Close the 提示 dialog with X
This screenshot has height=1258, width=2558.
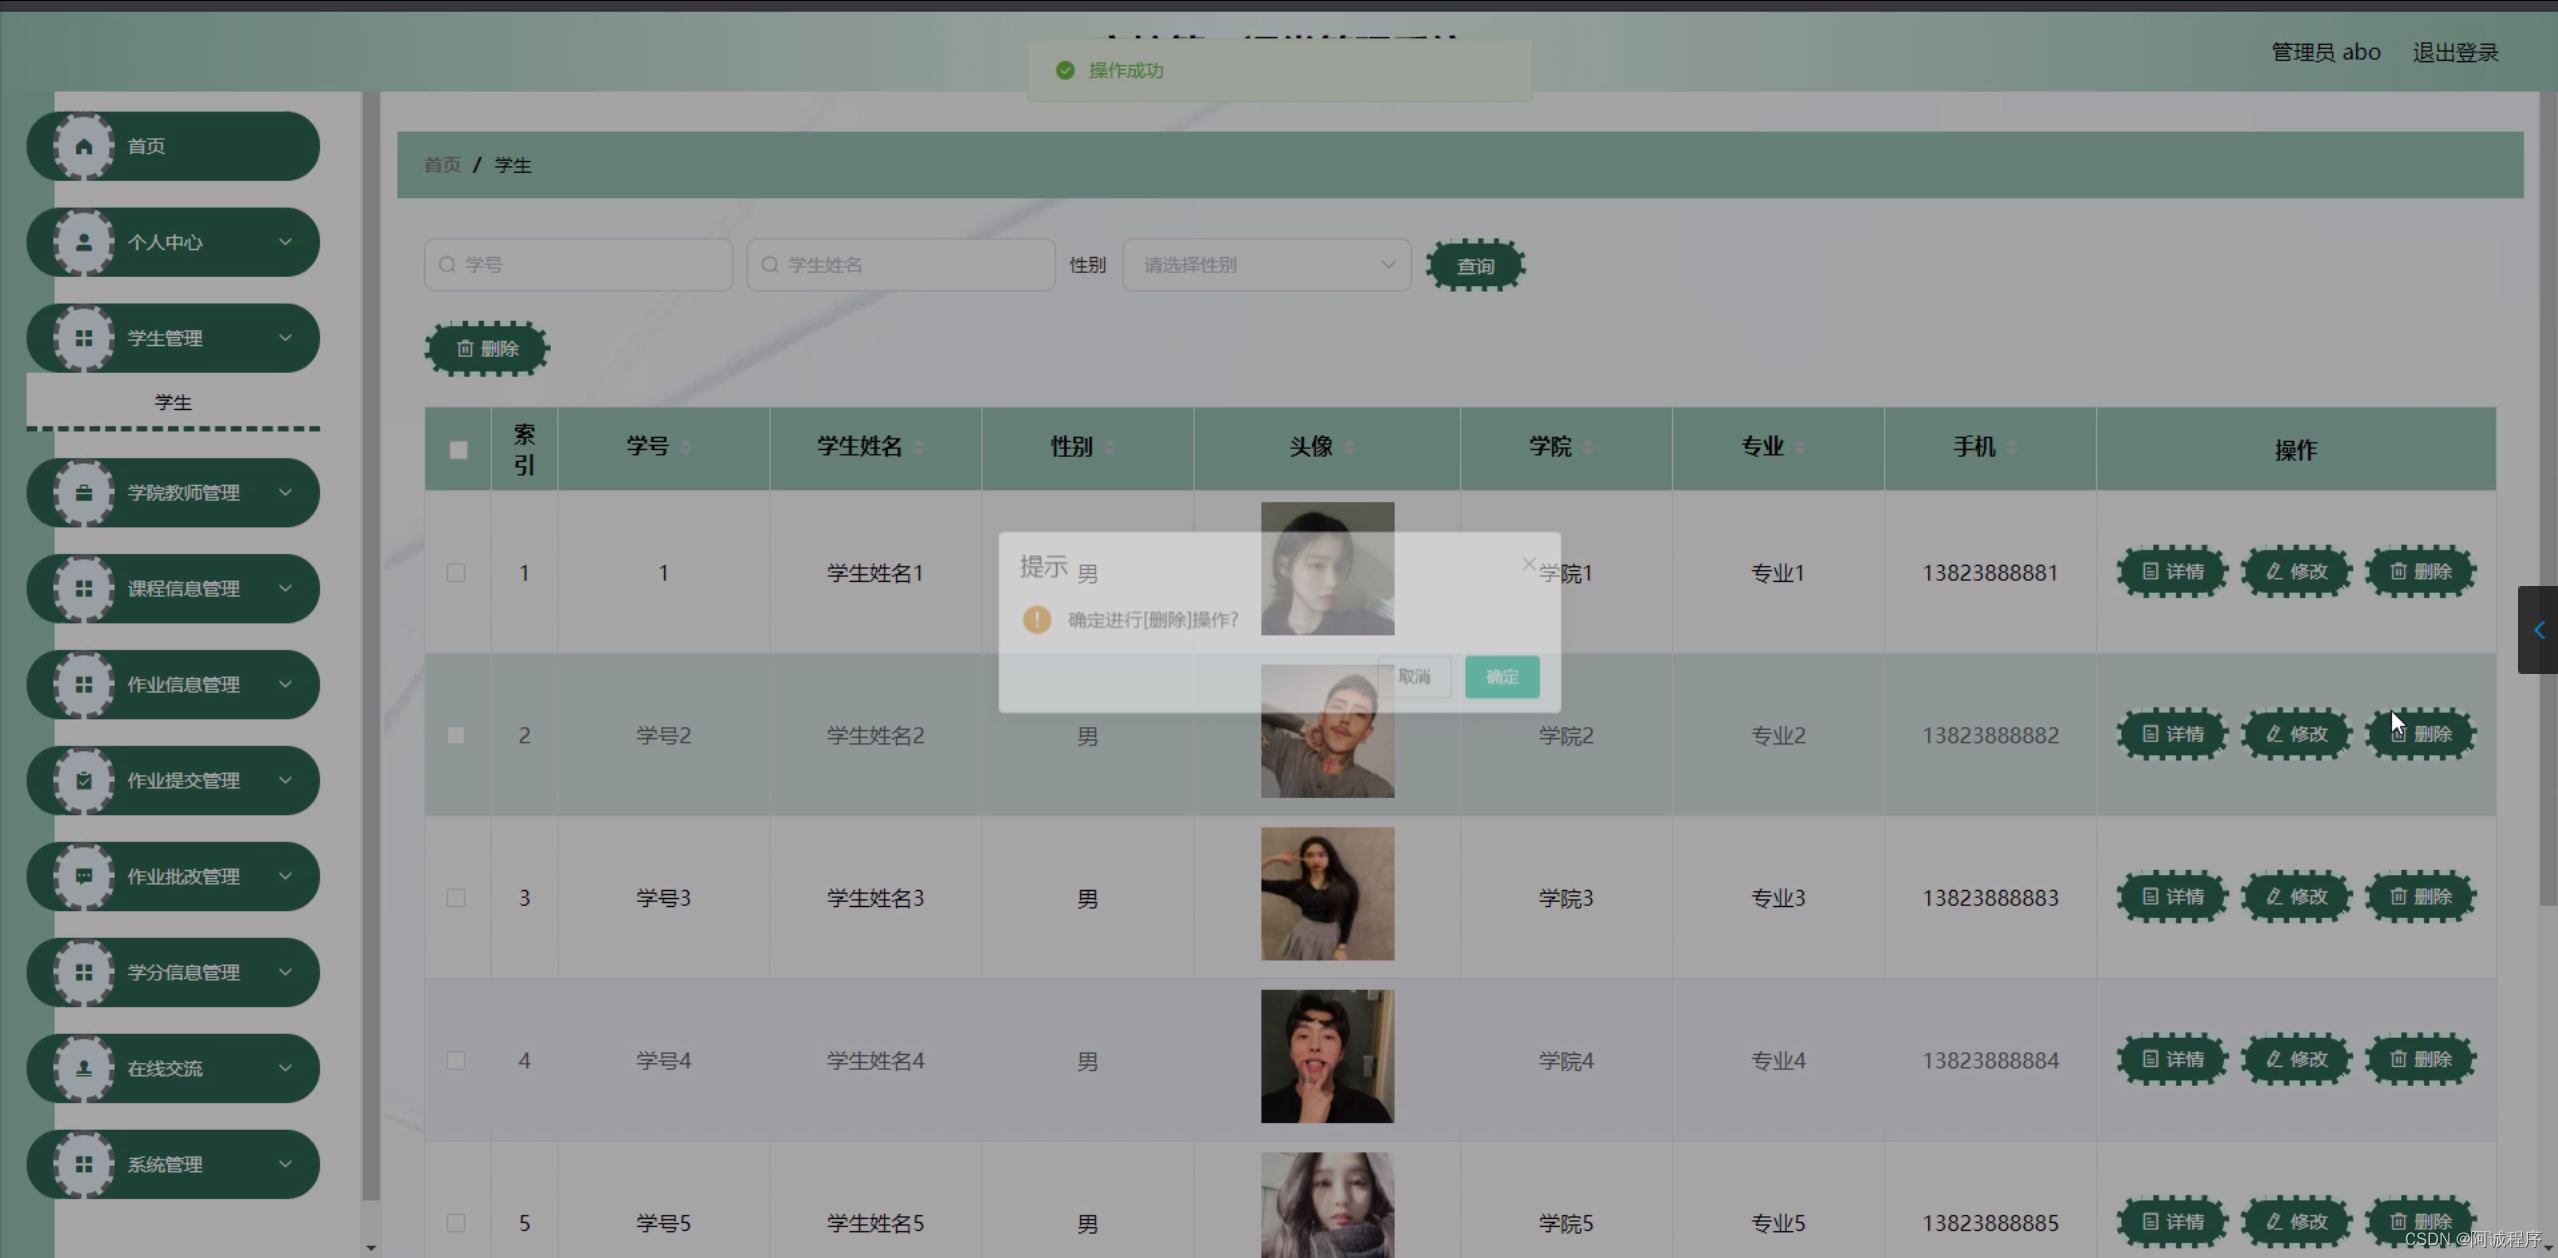1528,564
